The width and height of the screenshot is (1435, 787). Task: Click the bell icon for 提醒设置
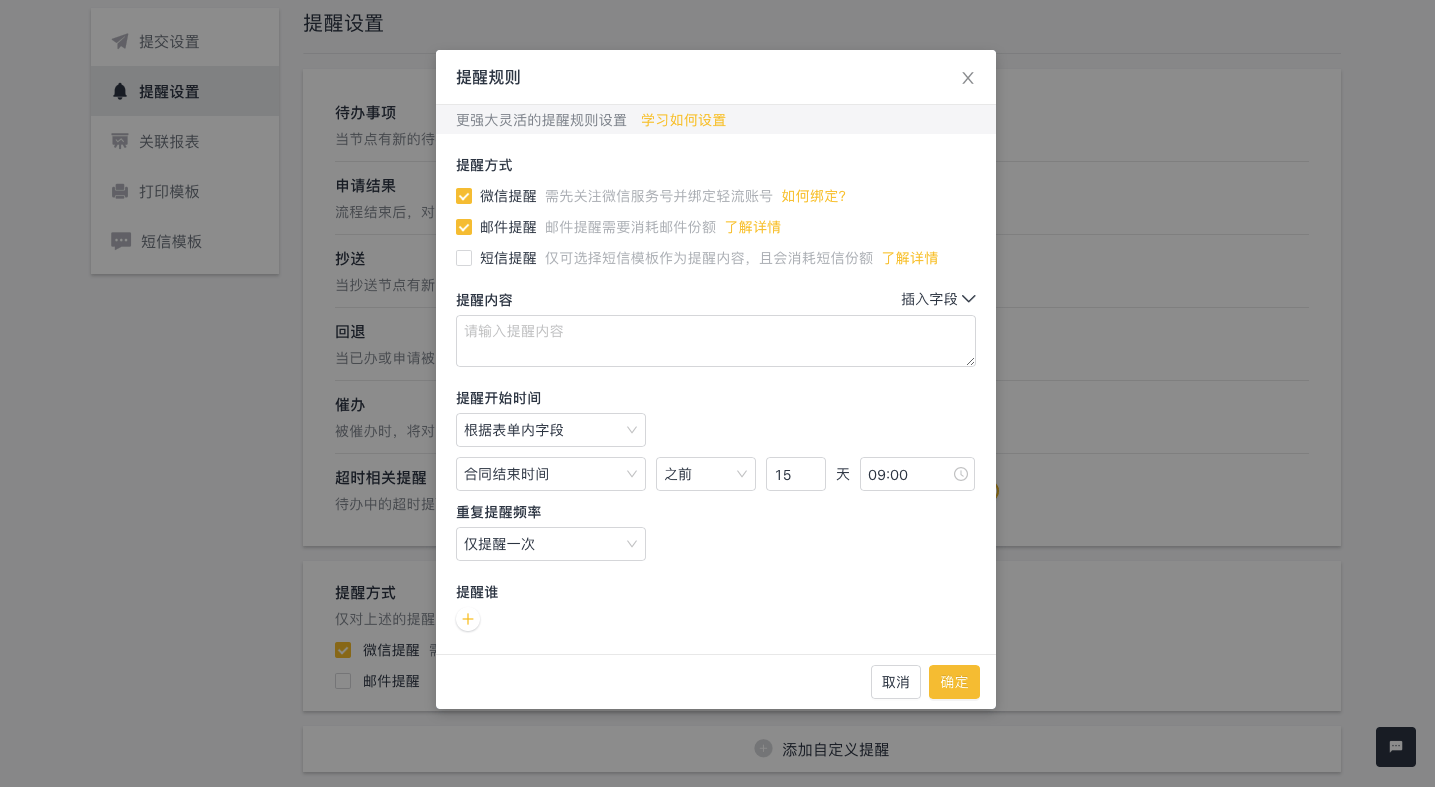click(120, 91)
